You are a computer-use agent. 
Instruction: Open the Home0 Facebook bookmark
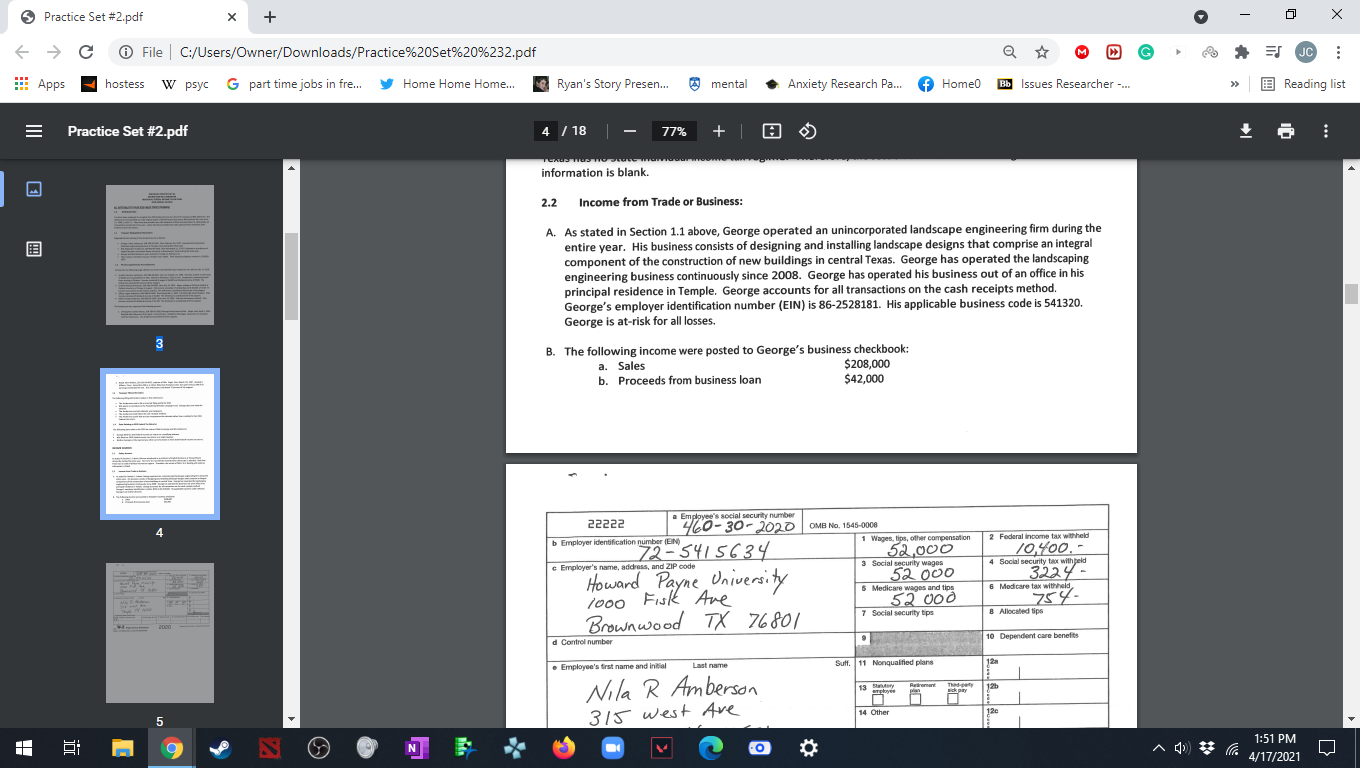[951, 84]
